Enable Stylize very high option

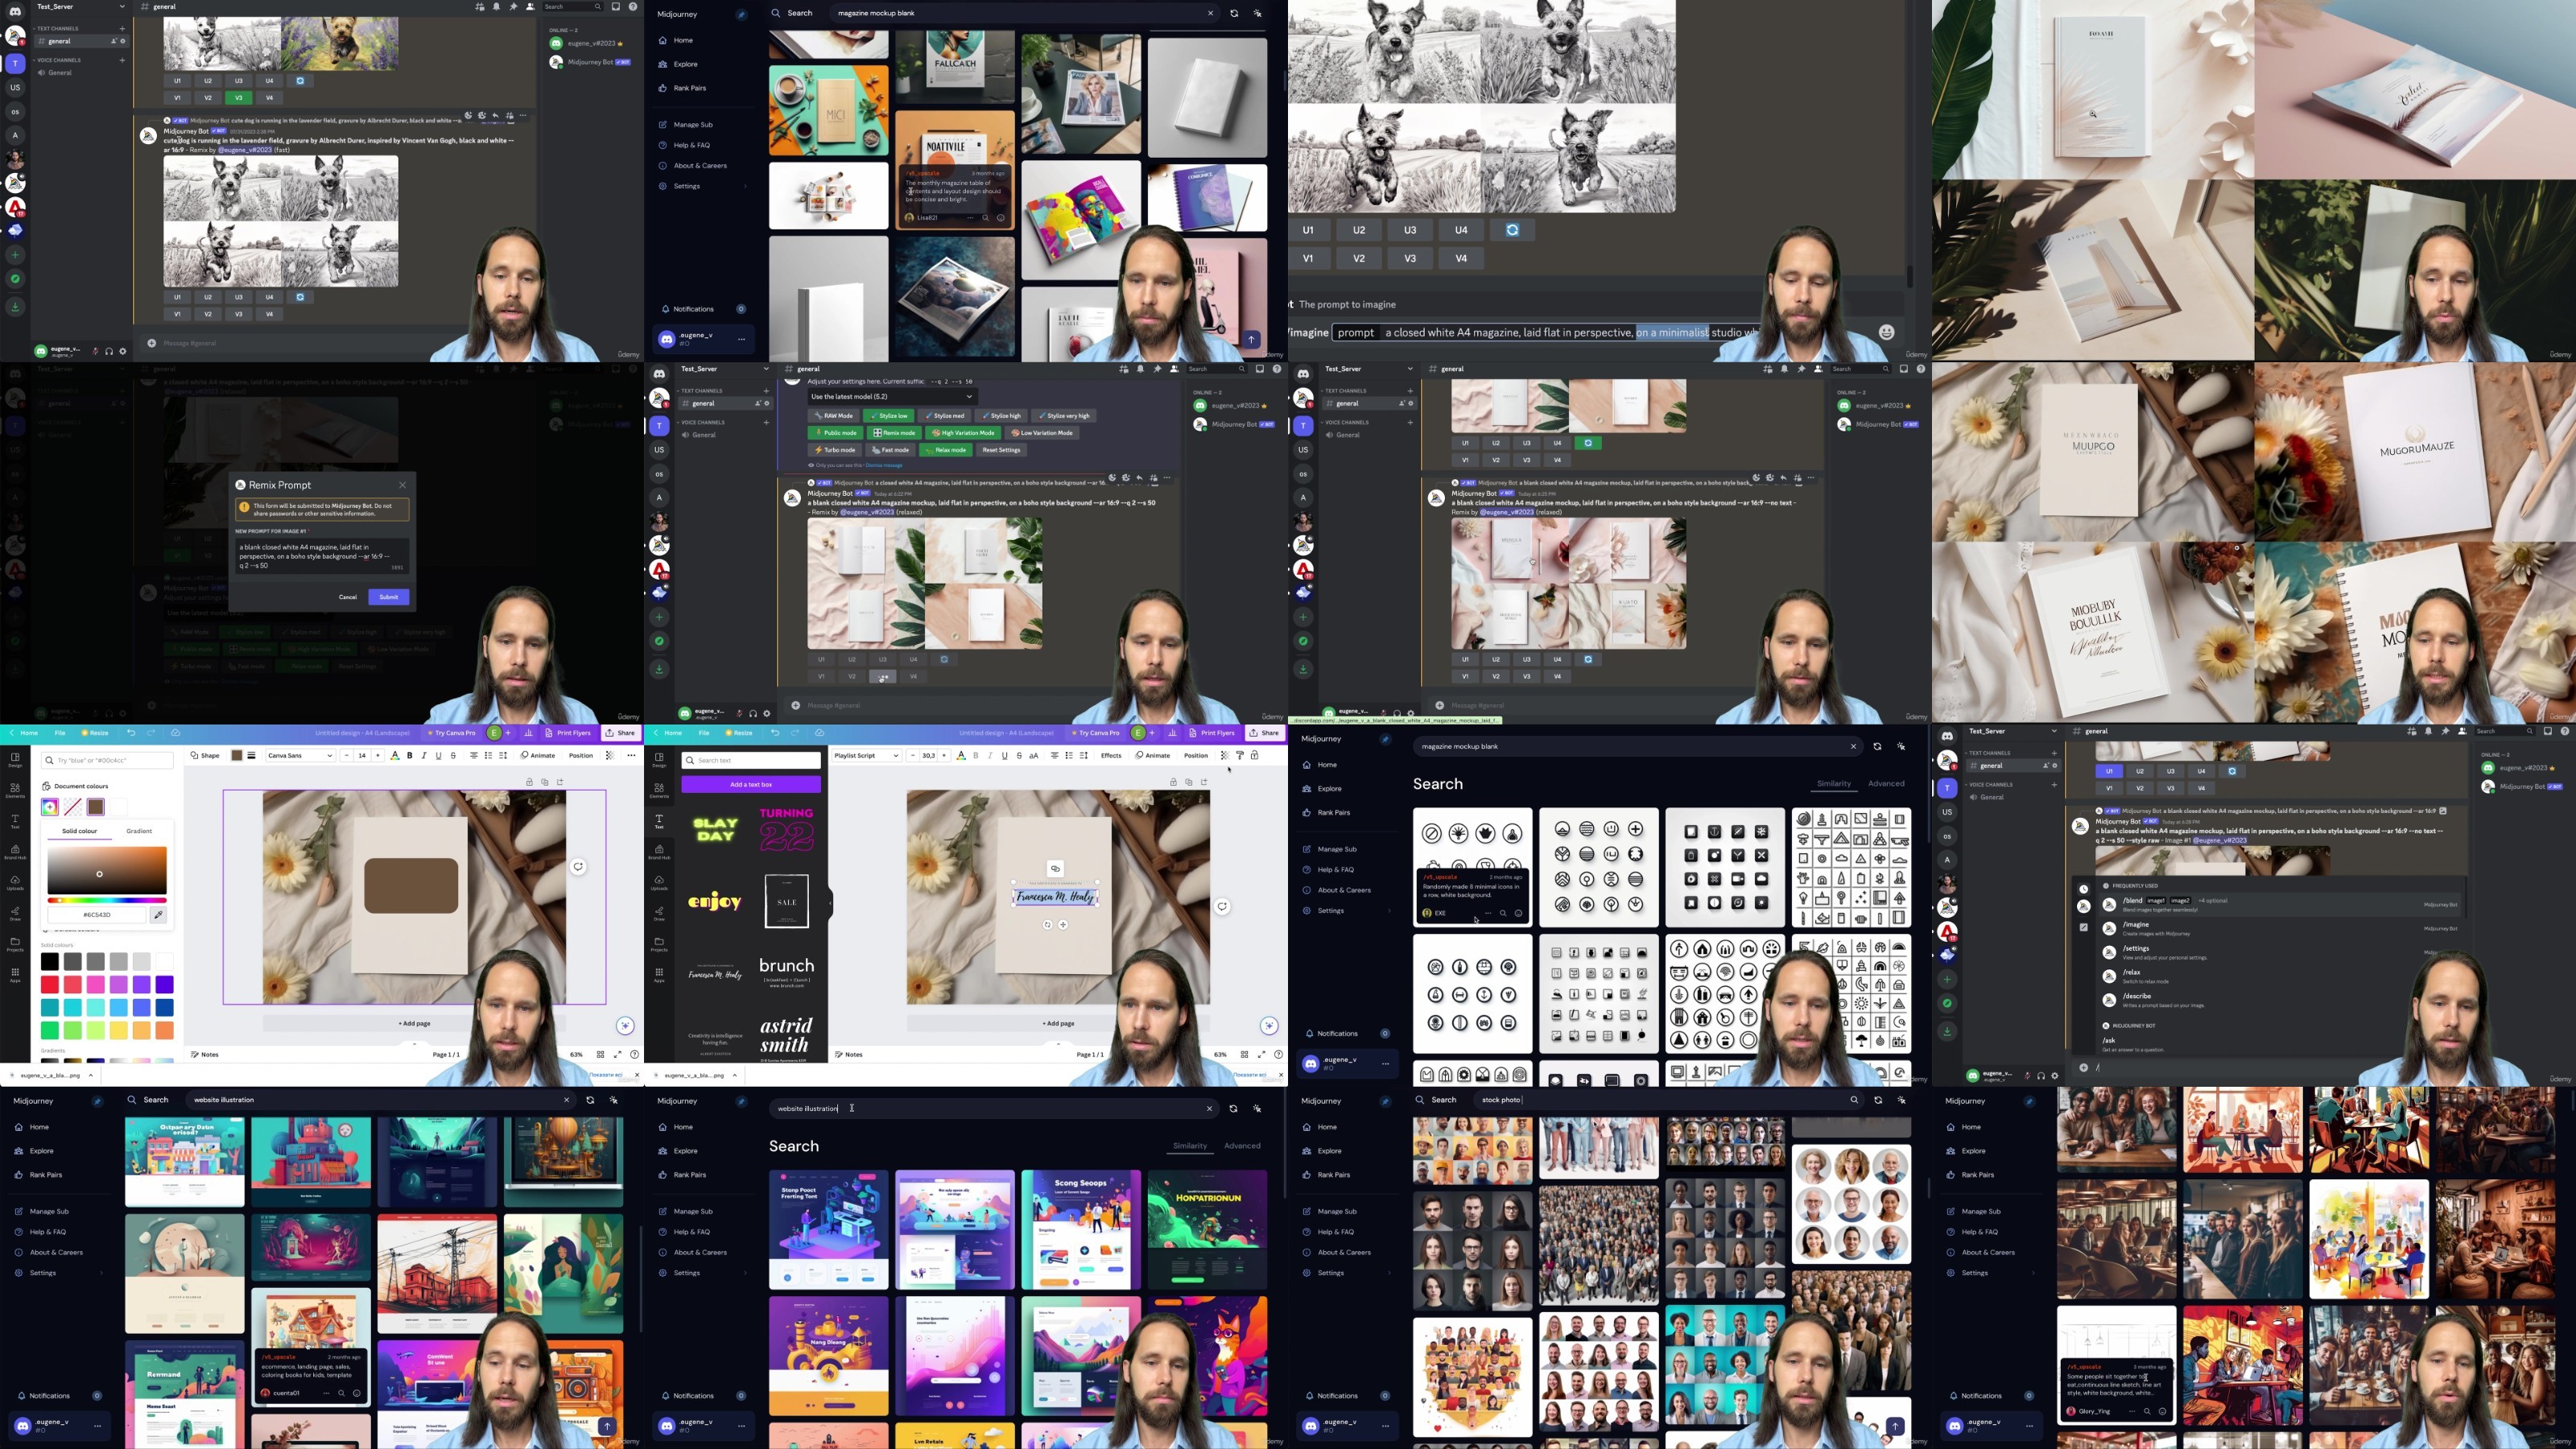(1063, 416)
